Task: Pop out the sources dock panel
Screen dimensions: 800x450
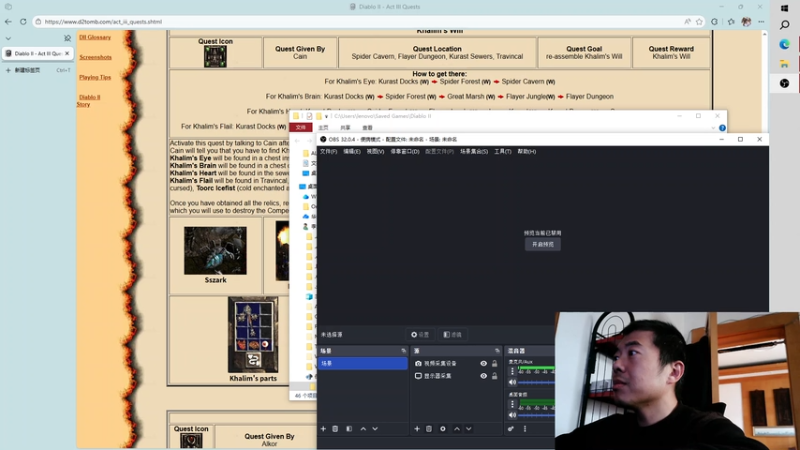Action: 497,351
